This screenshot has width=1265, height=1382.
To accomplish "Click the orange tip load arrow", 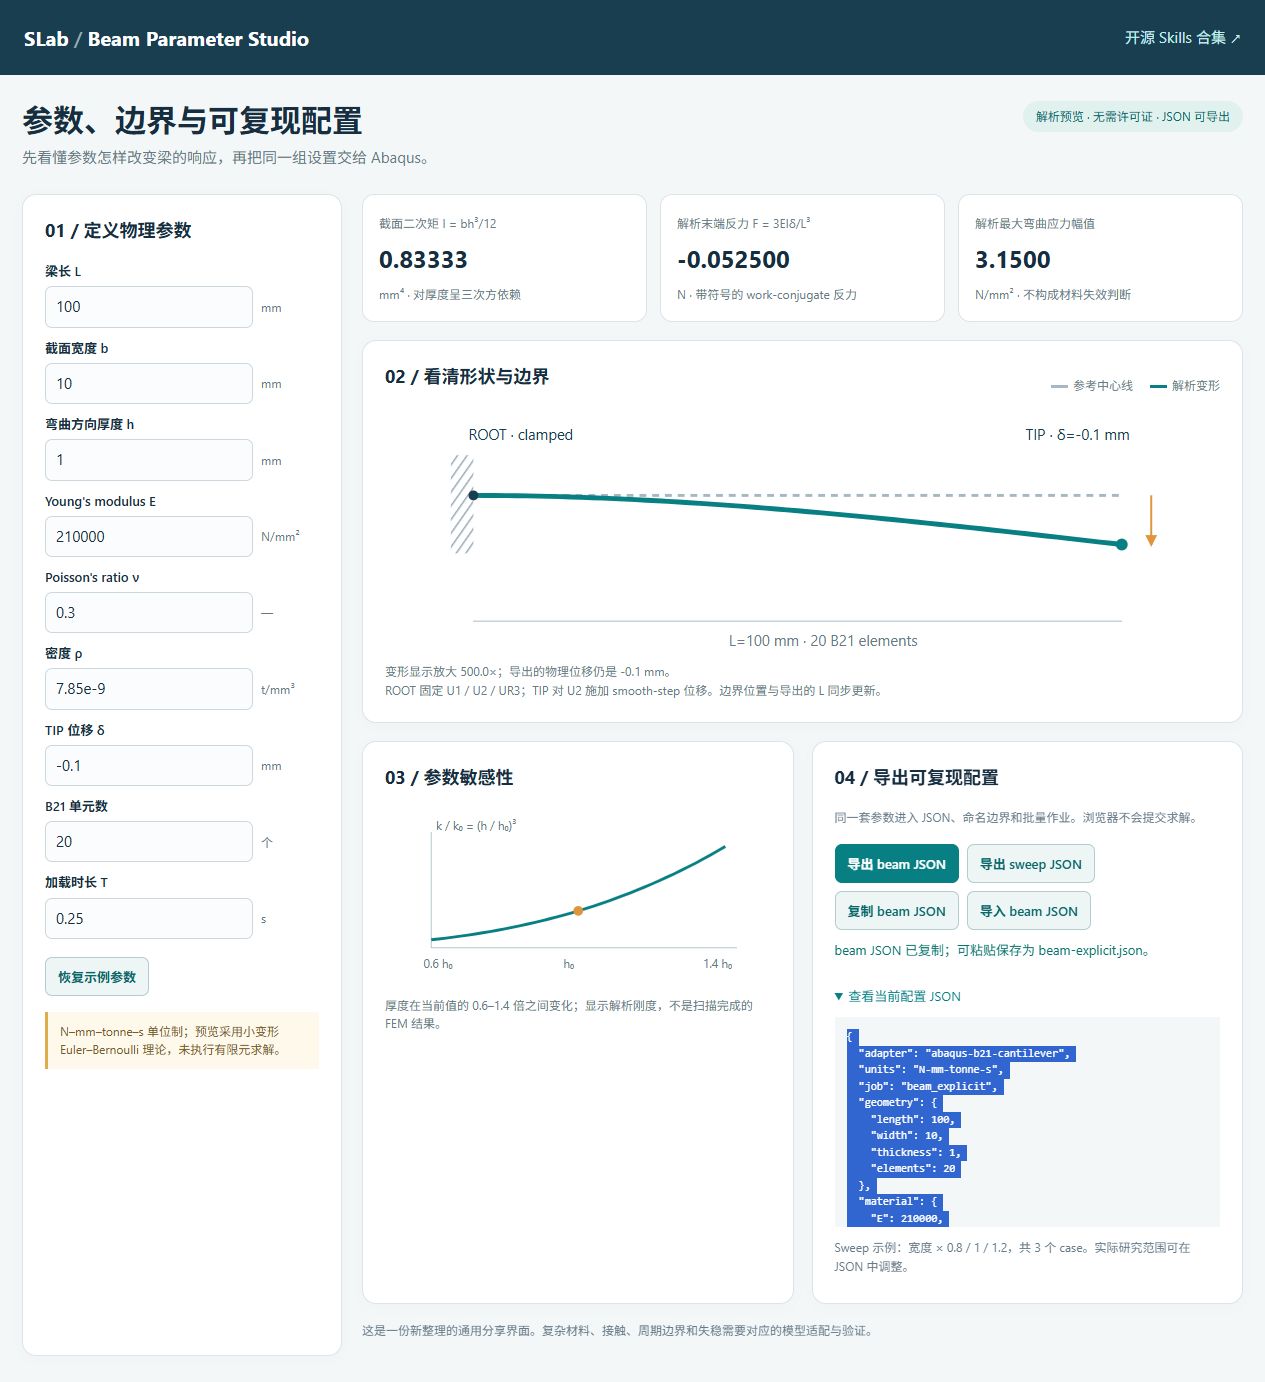I will [x=1151, y=521].
